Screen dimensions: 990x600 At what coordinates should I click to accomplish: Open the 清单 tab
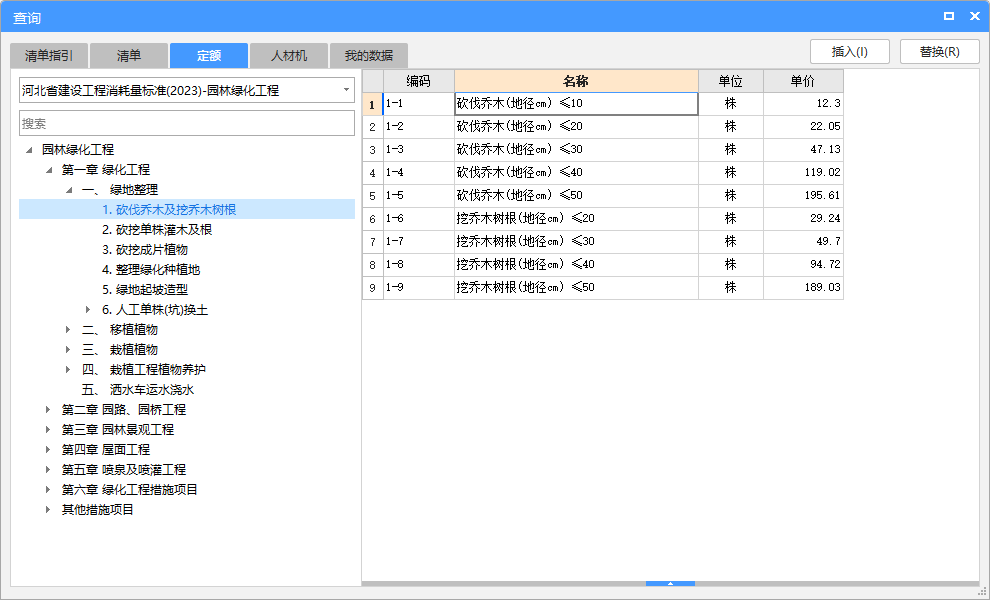(x=129, y=56)
